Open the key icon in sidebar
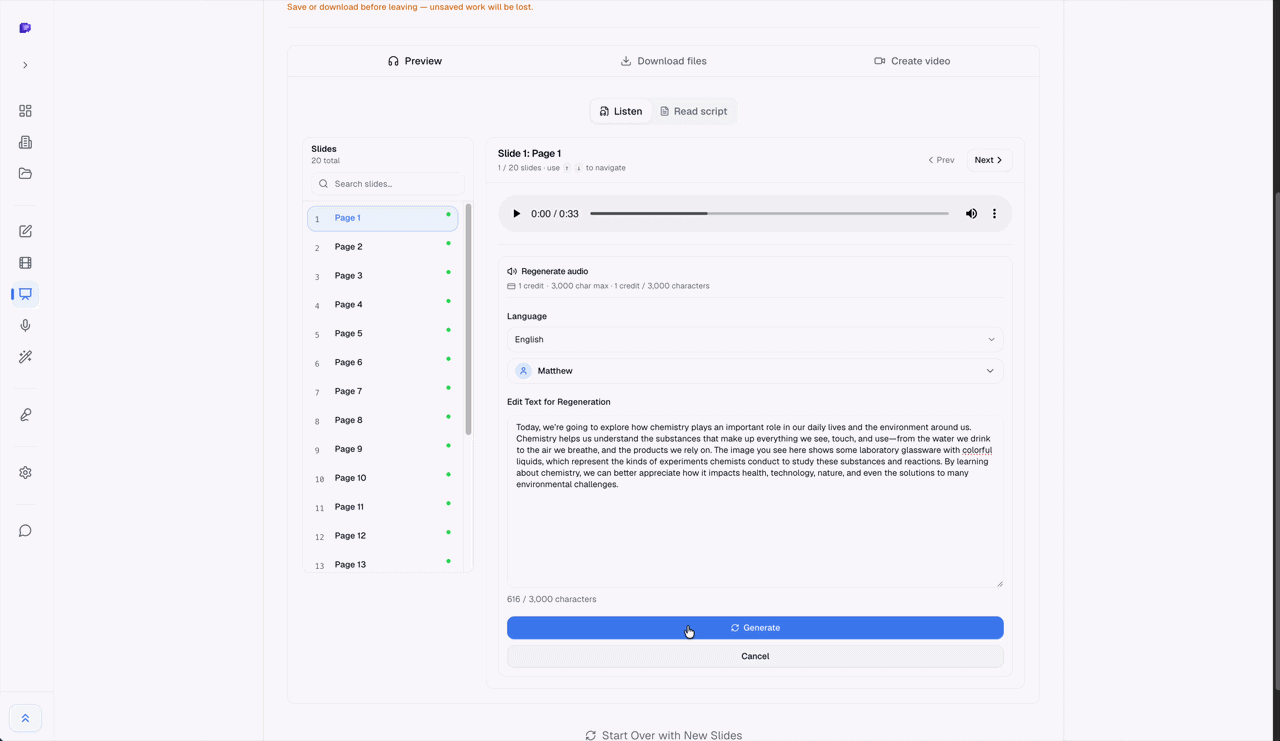The width and height of the screenshot is (1280, 741). point(25,414)
